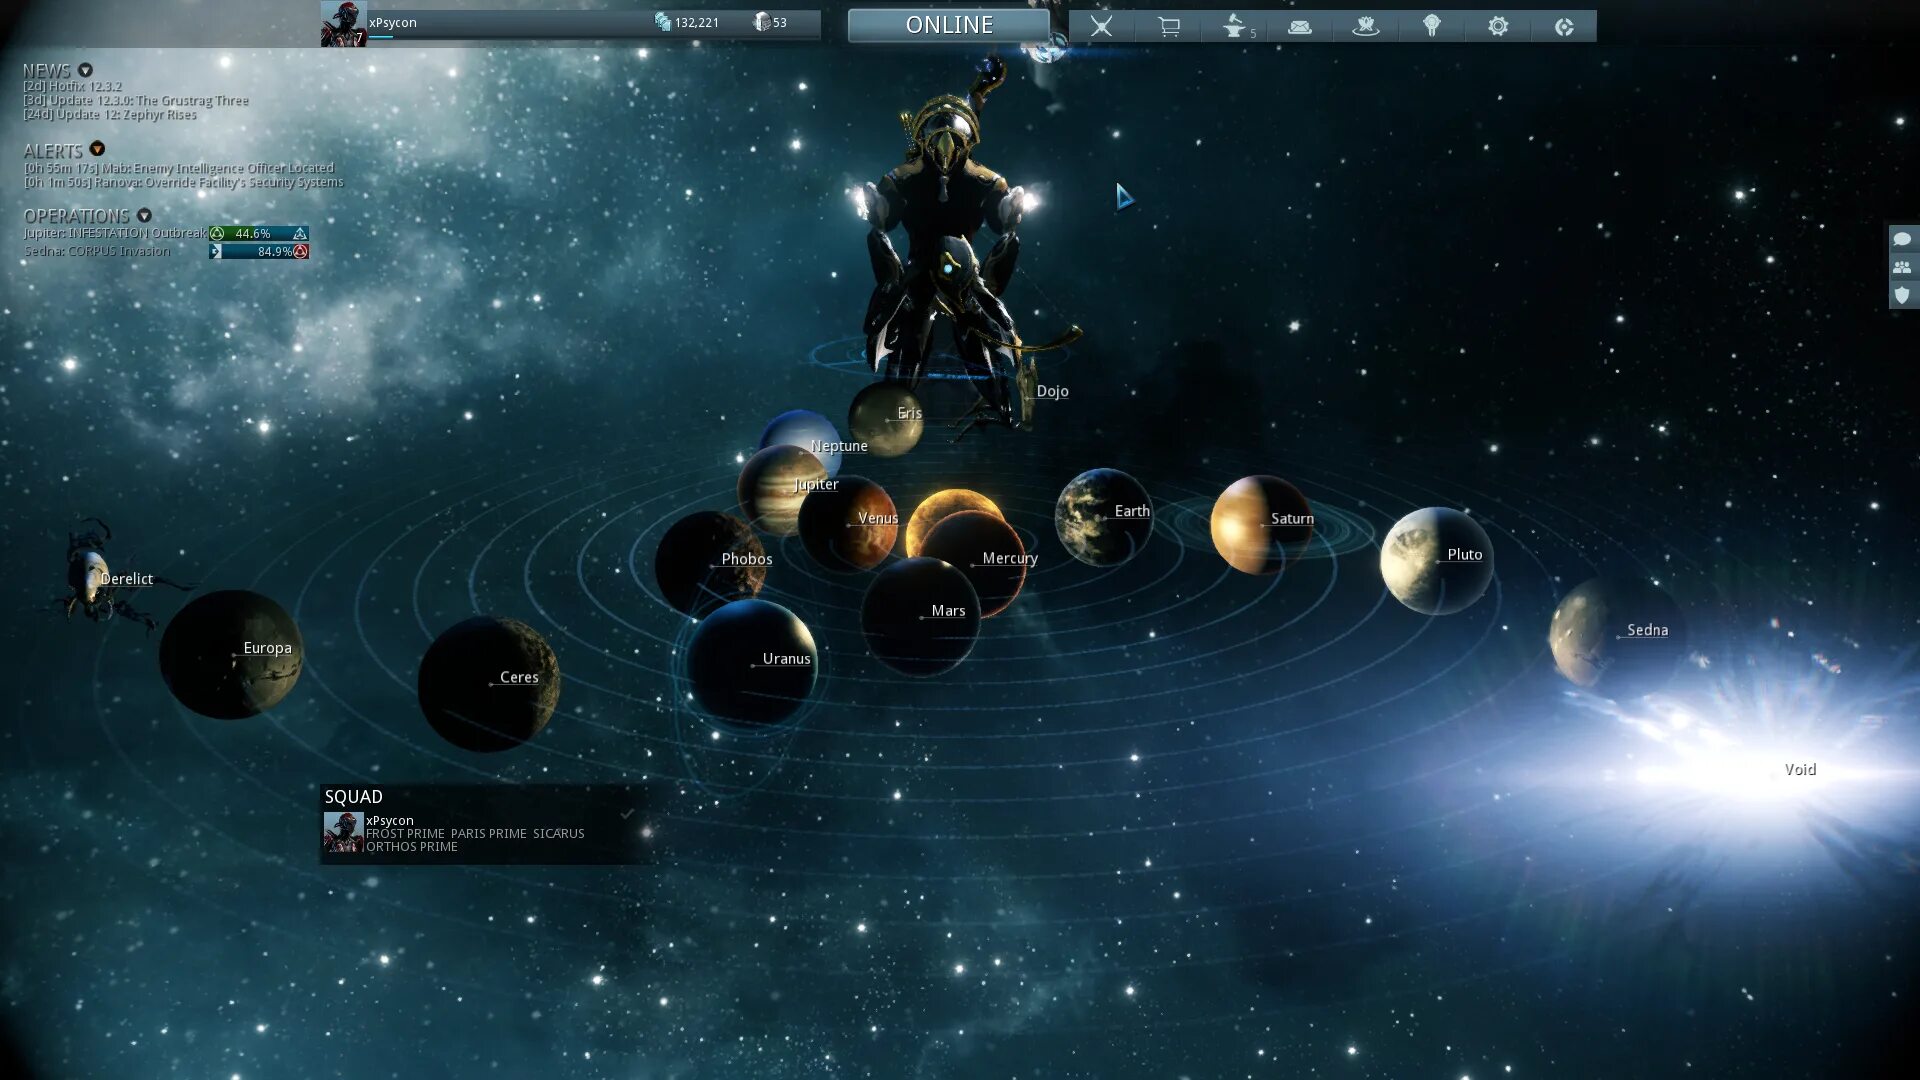Select the Saturn planet
Viewport: 1920px width, 1080px height.
pos(1260,524)
